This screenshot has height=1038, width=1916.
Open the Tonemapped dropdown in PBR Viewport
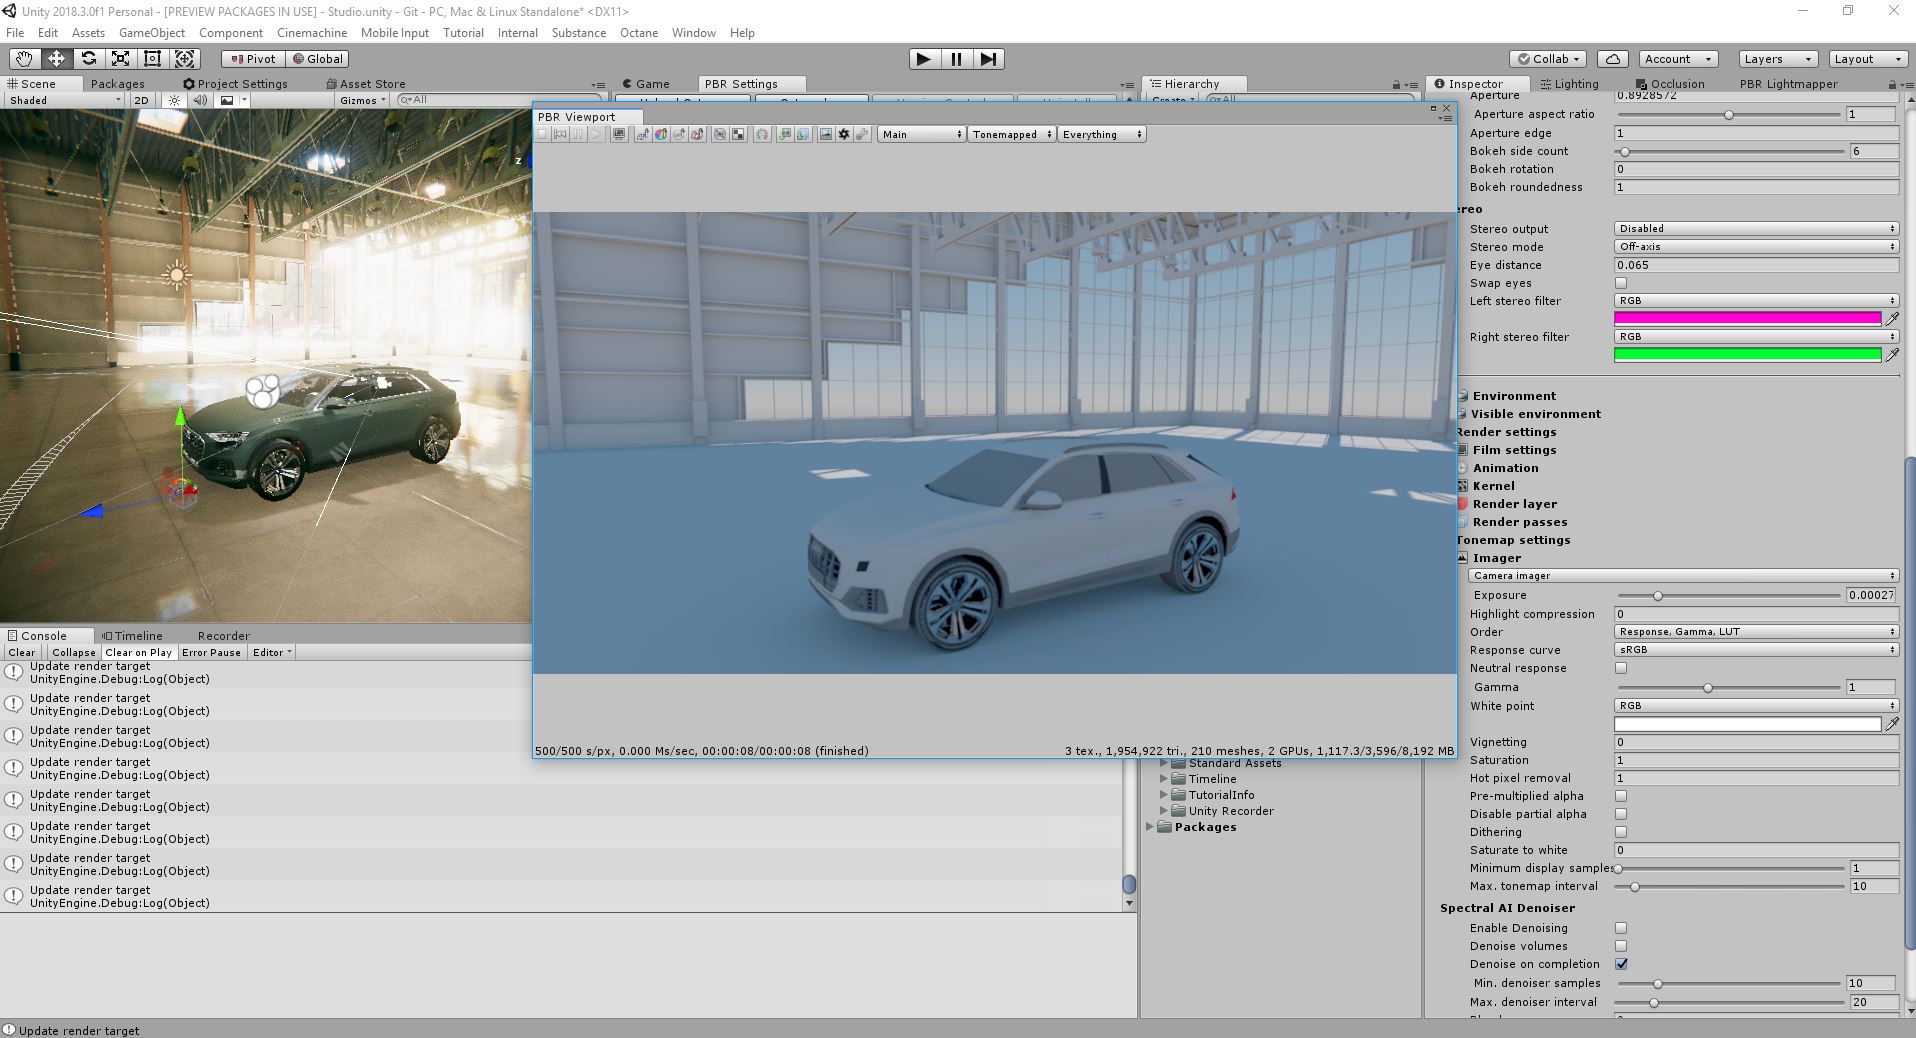[1011, 134]
